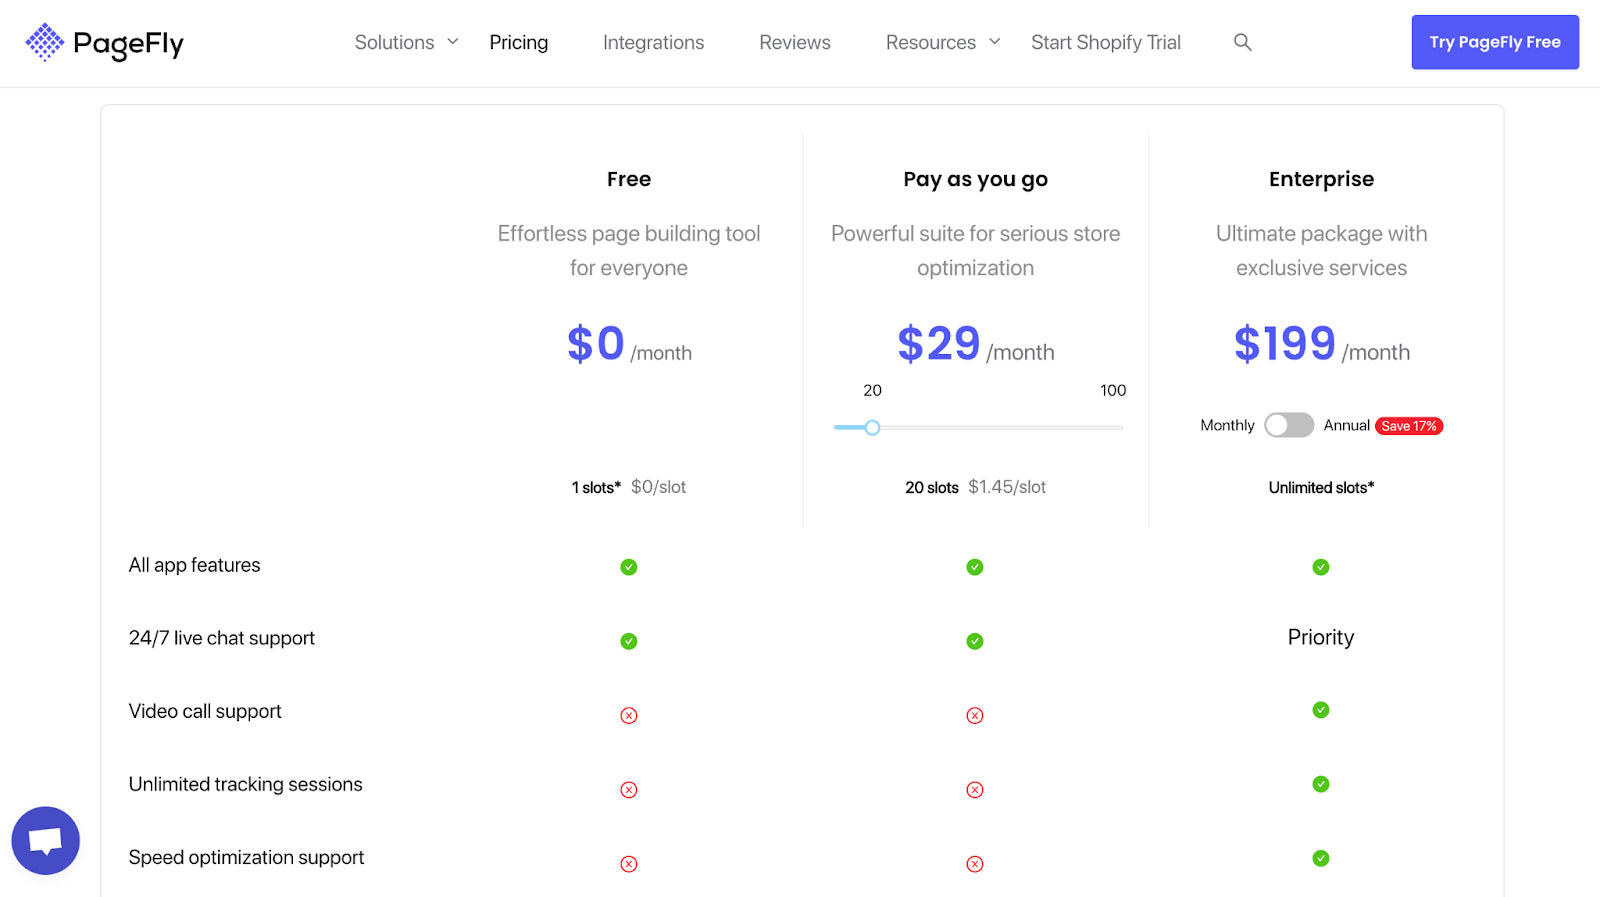
Task: Expand the Resources dropdown menu
Action: click(x=942, y=42)
